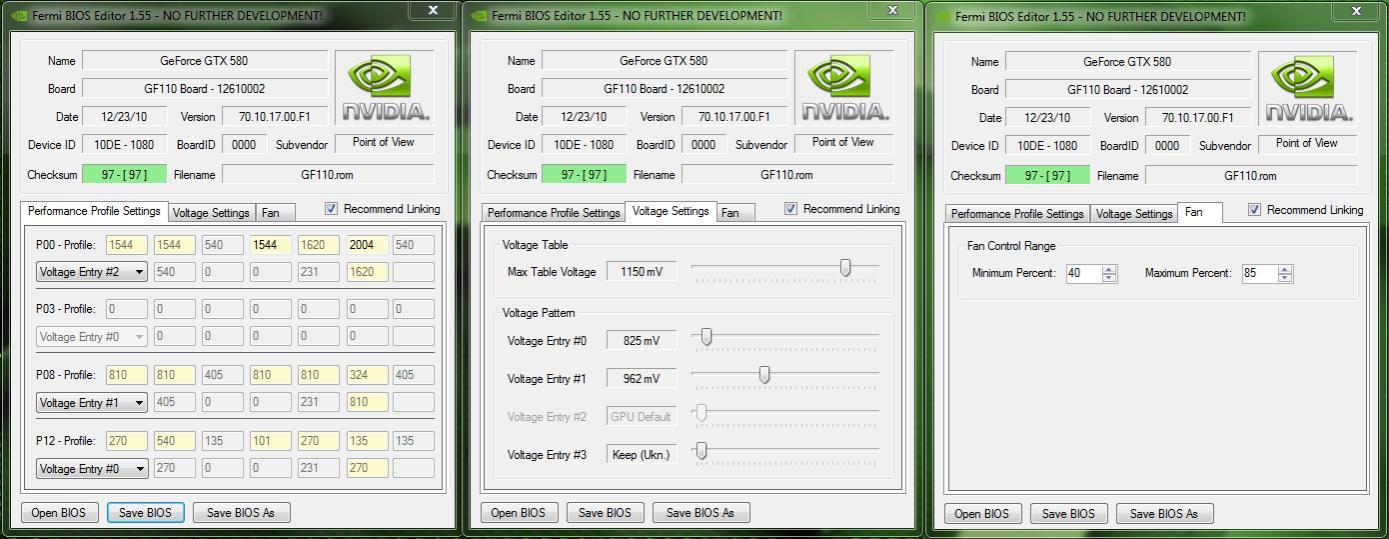
Task: Decrease the fan Minimum Percent with its down arrow
Action: coord(1109,278)
